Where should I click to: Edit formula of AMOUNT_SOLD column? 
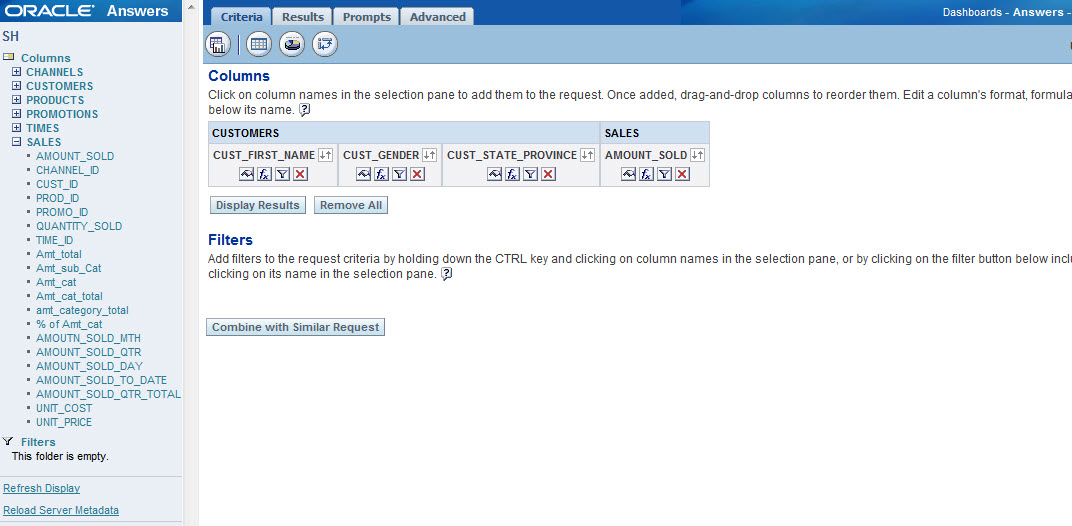point(646,174)
